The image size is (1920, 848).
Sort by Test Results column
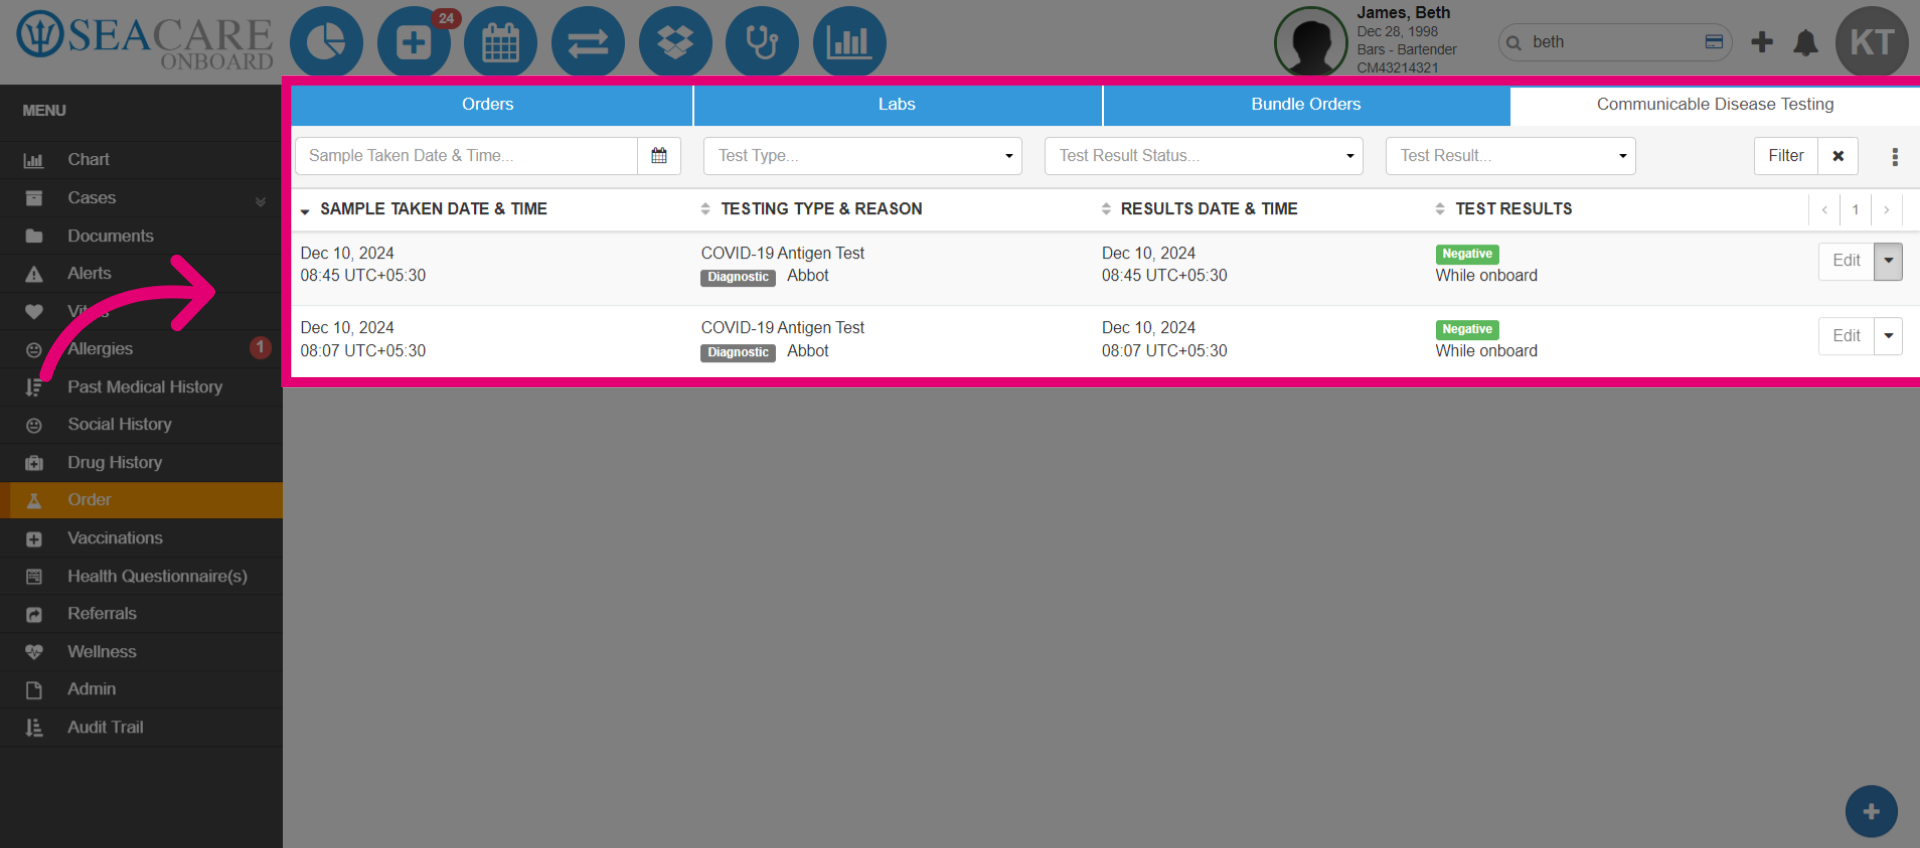[1513, 209]
